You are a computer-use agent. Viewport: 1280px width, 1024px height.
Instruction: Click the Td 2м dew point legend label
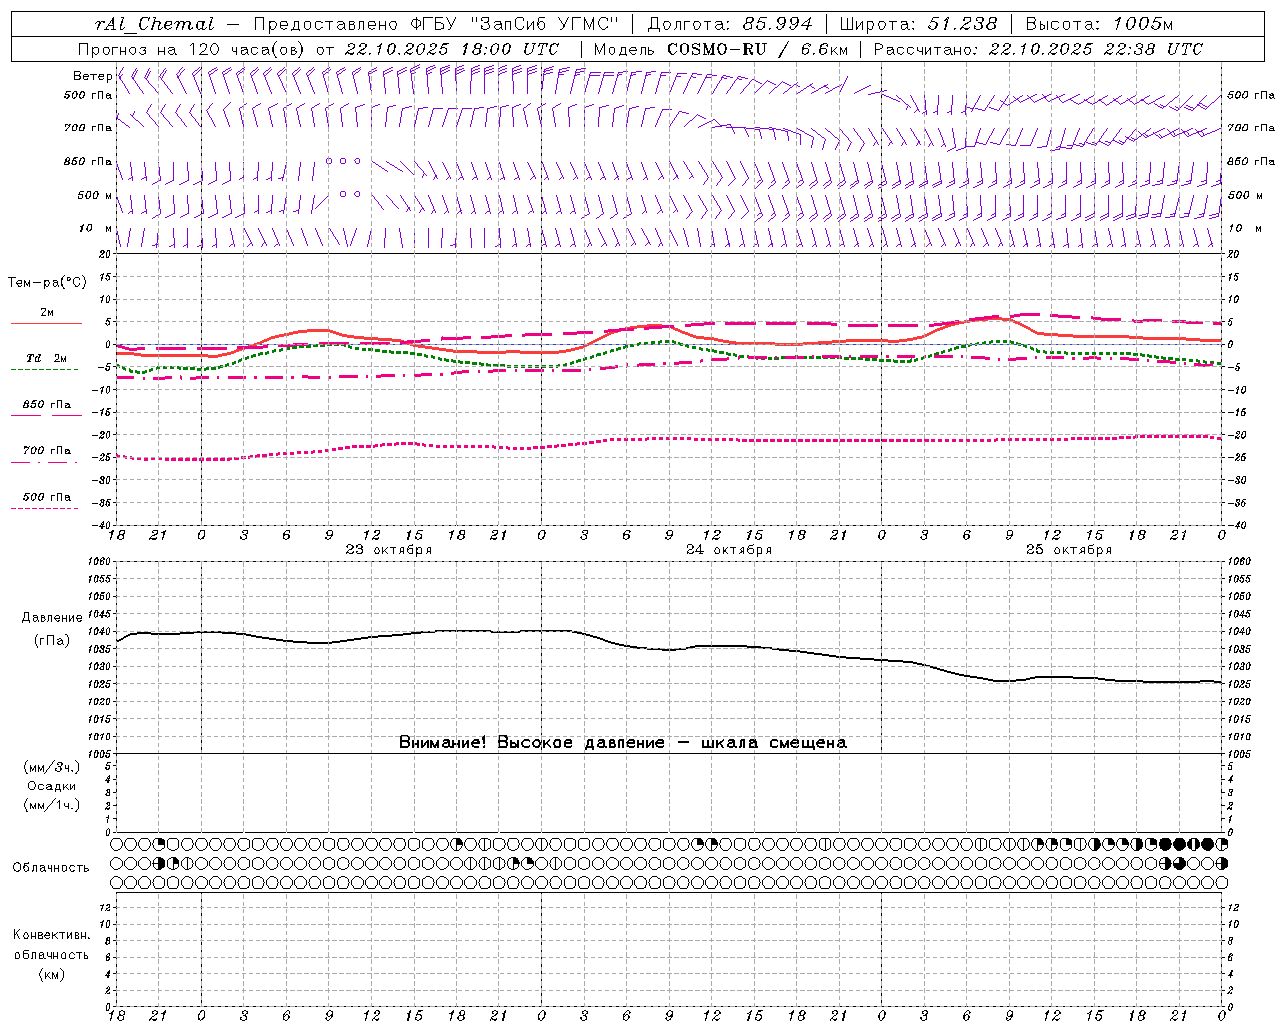tap(47, 358)
